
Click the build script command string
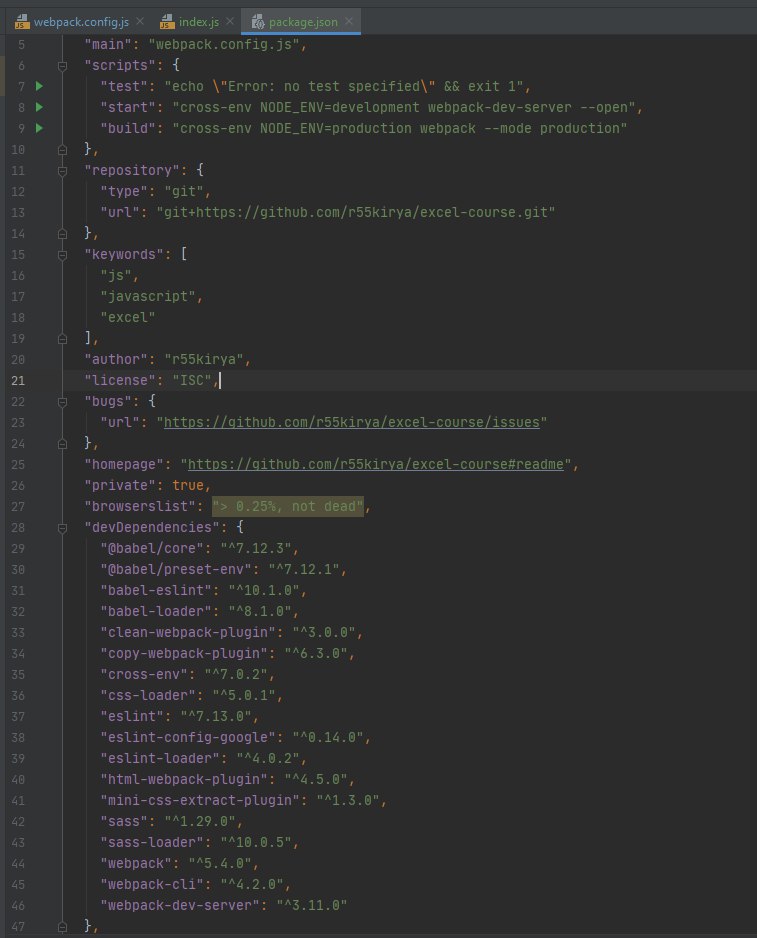coord(400,129)
